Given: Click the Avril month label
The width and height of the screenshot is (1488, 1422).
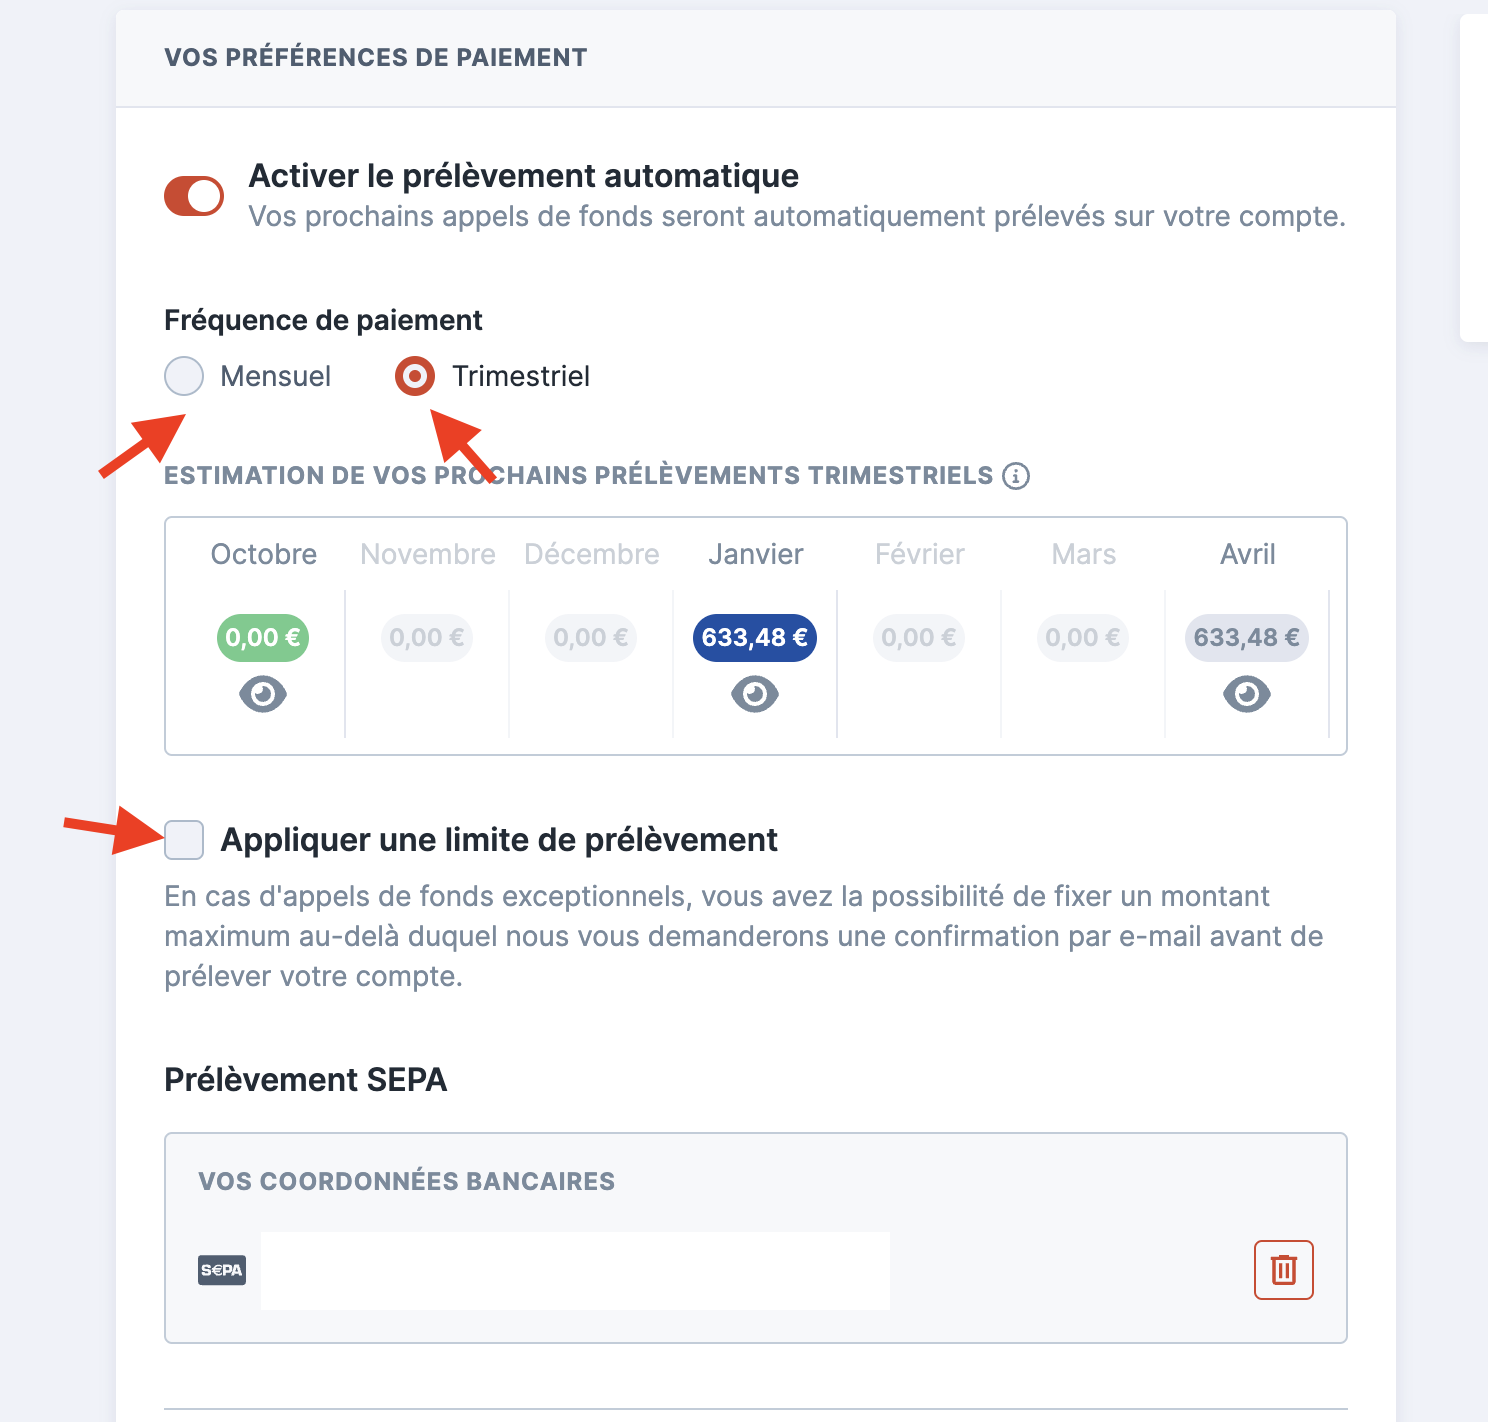Looking at the screenshot, I should (x=1248, y=554).
